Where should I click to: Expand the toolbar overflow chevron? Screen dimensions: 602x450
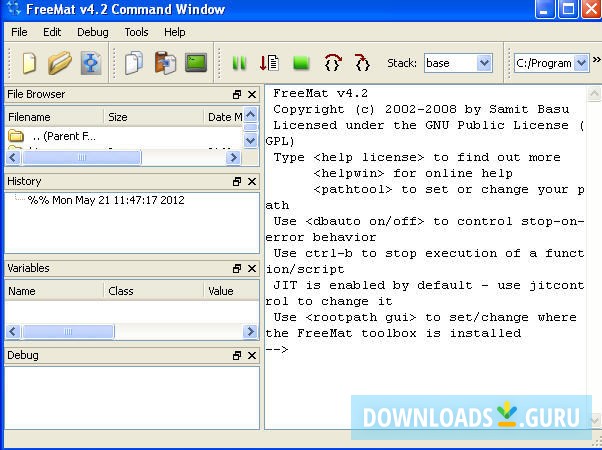point(597,59)
